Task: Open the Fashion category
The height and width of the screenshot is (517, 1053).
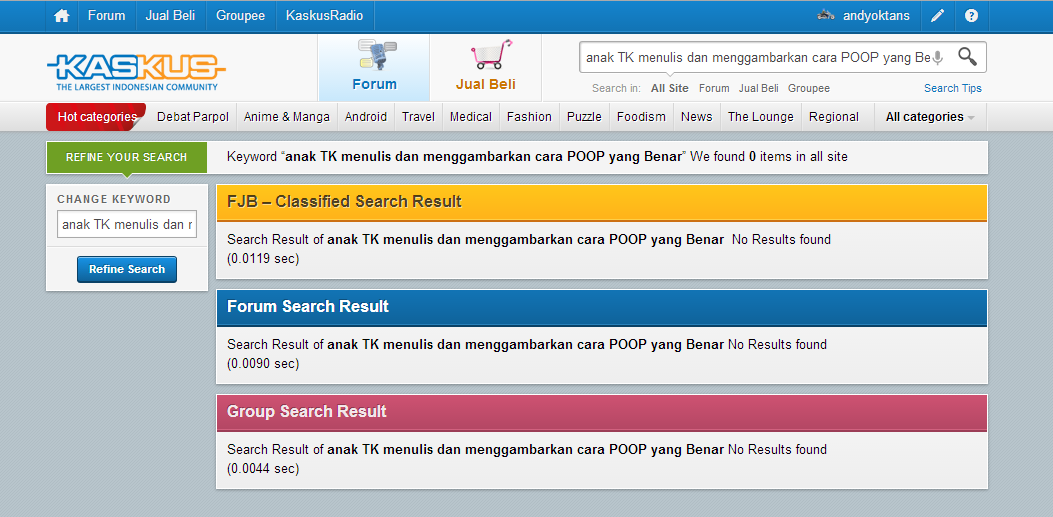Action: click(529, 117)
